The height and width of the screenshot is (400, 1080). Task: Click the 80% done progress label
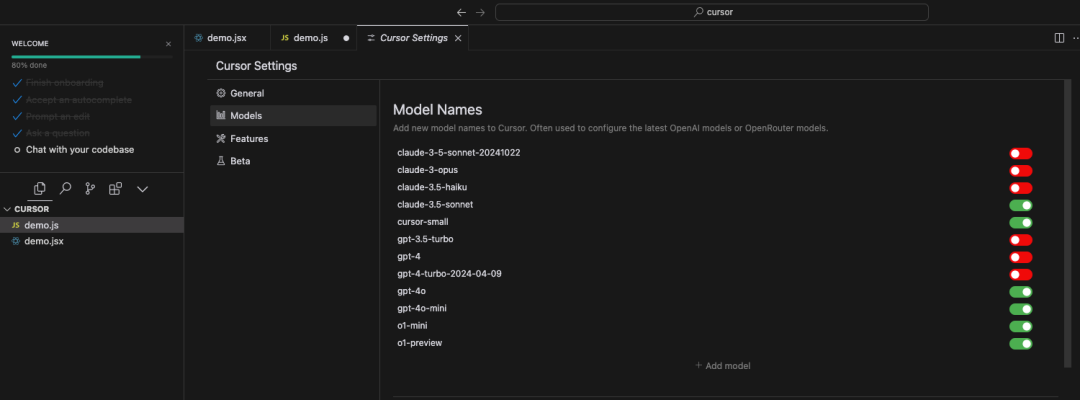pyautogui.click(x=28, y=65)
